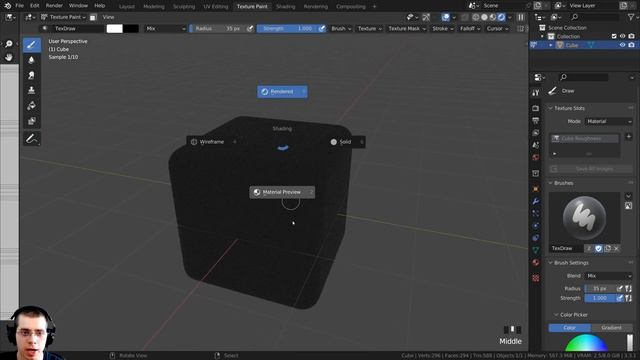Open the File menu
Screen dimensions: 640x360
19,6
